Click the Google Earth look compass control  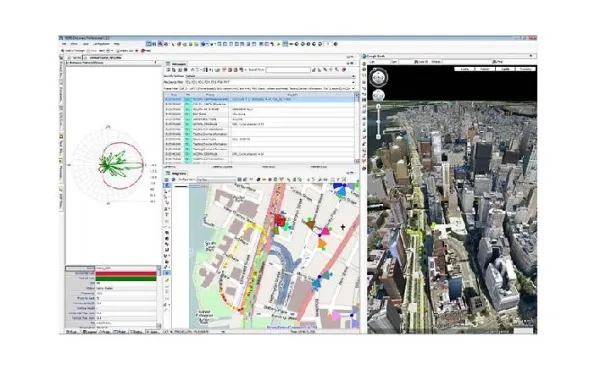tap(378, 78)
